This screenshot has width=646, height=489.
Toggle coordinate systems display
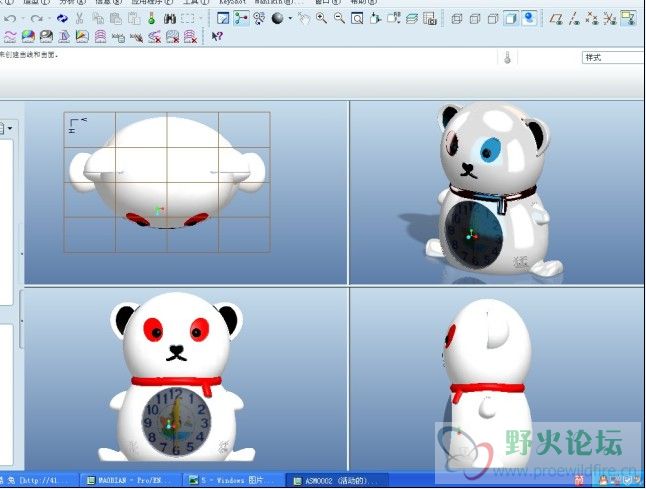(x=610, y=19)
